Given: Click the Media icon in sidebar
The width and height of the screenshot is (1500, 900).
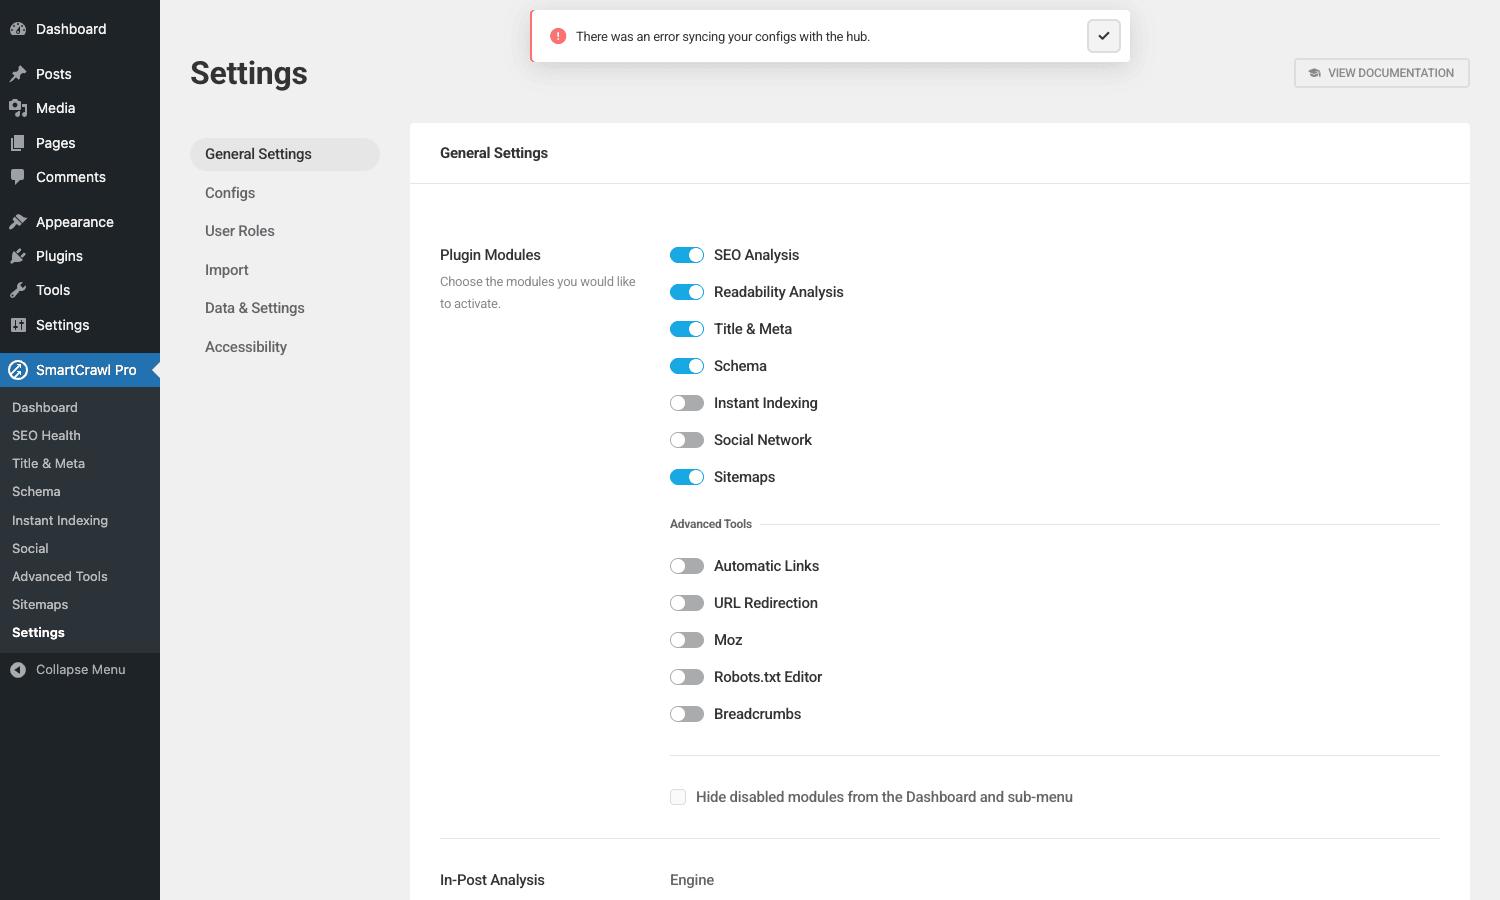Looking at the screenshot, I should point(18,108).
